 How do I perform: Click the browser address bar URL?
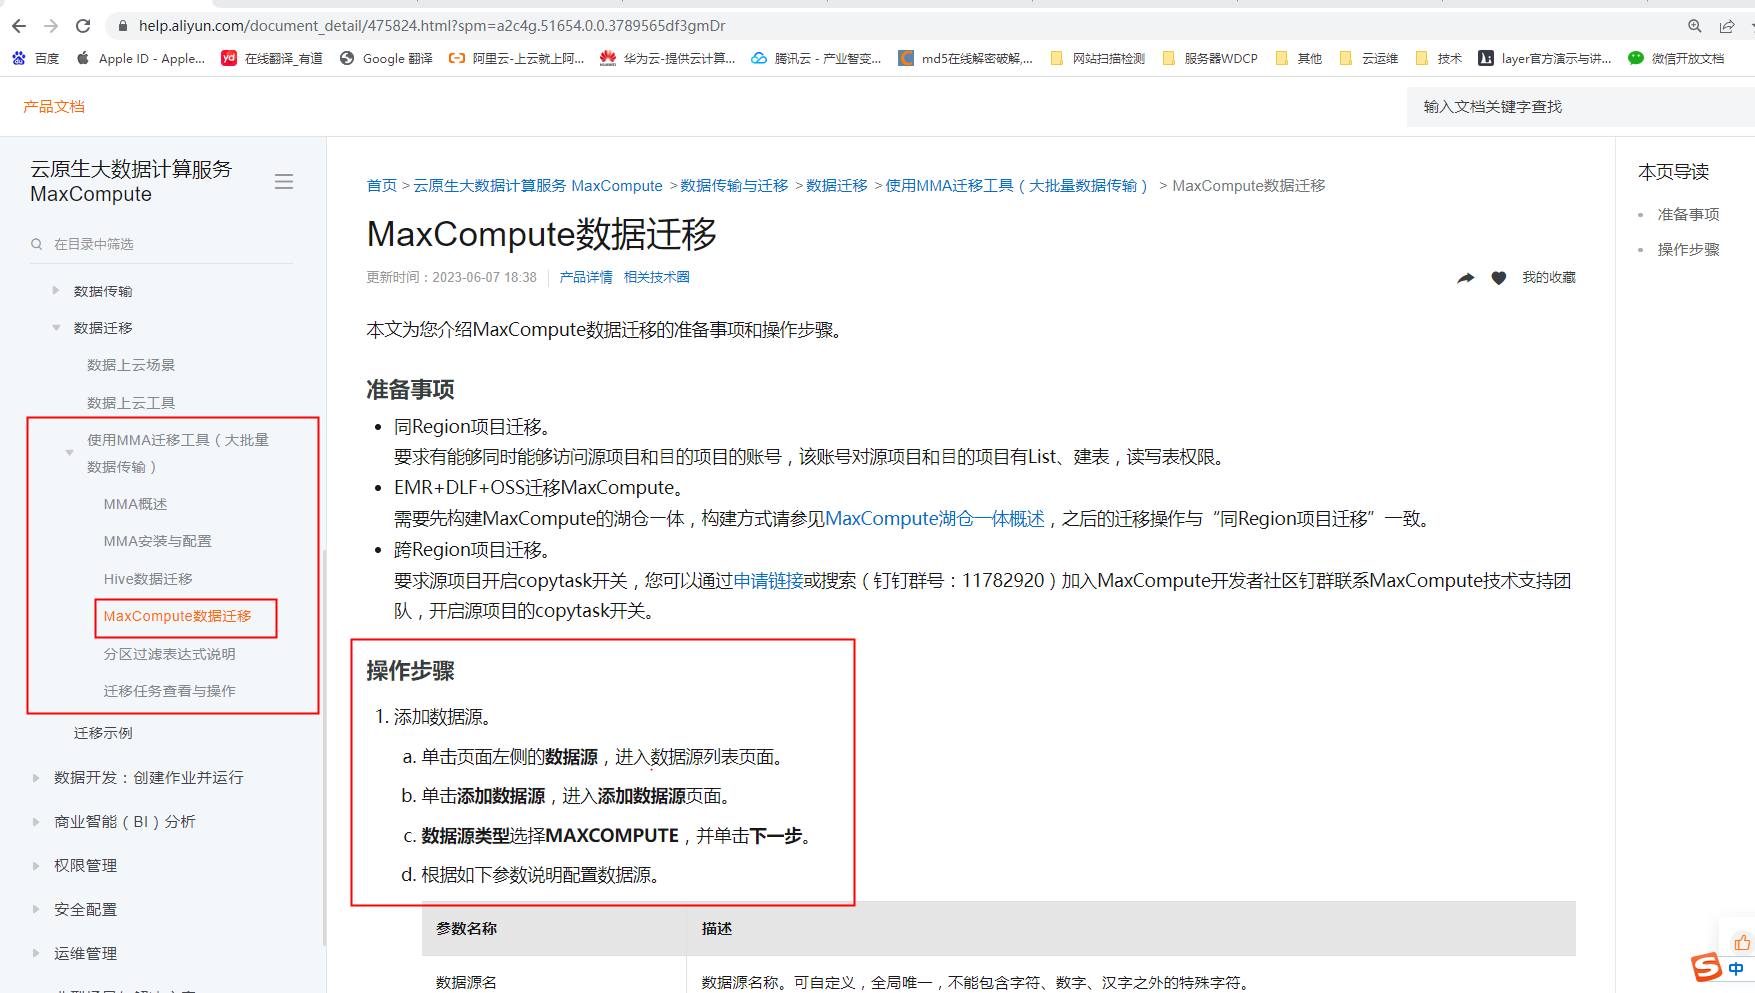click(432, 26)
